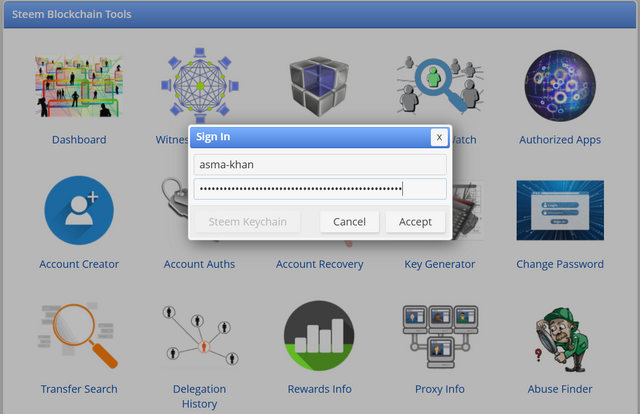Screen dimensions: 640x414
Task: Click the Steem Blockchain Tools header
Action: click(x=320, y=14)
